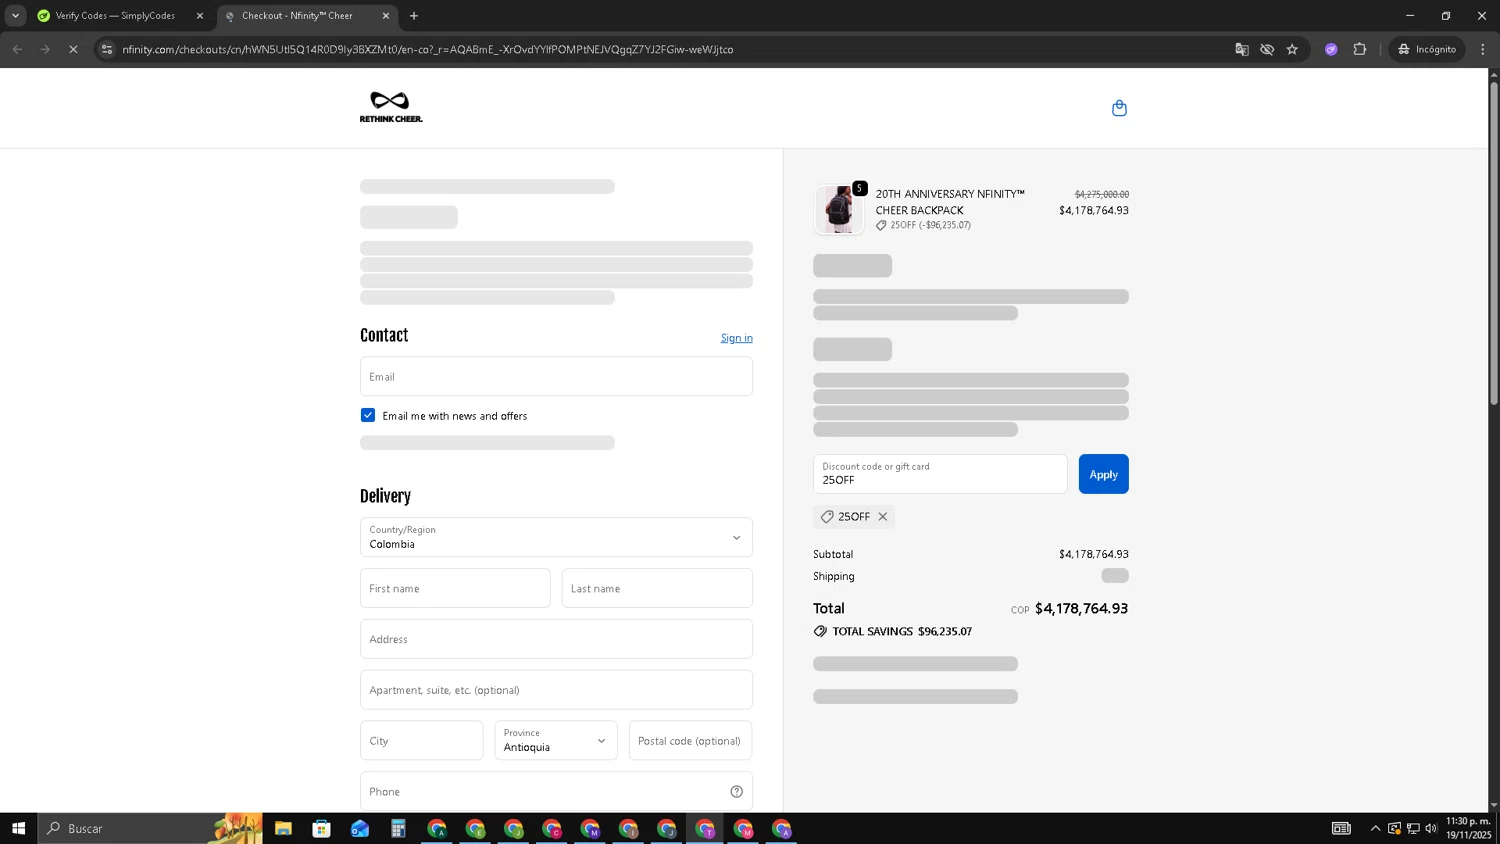Open Microsoft Store from the taskbar
This screenshot has height=844, width=1500.
coord(321,828)
